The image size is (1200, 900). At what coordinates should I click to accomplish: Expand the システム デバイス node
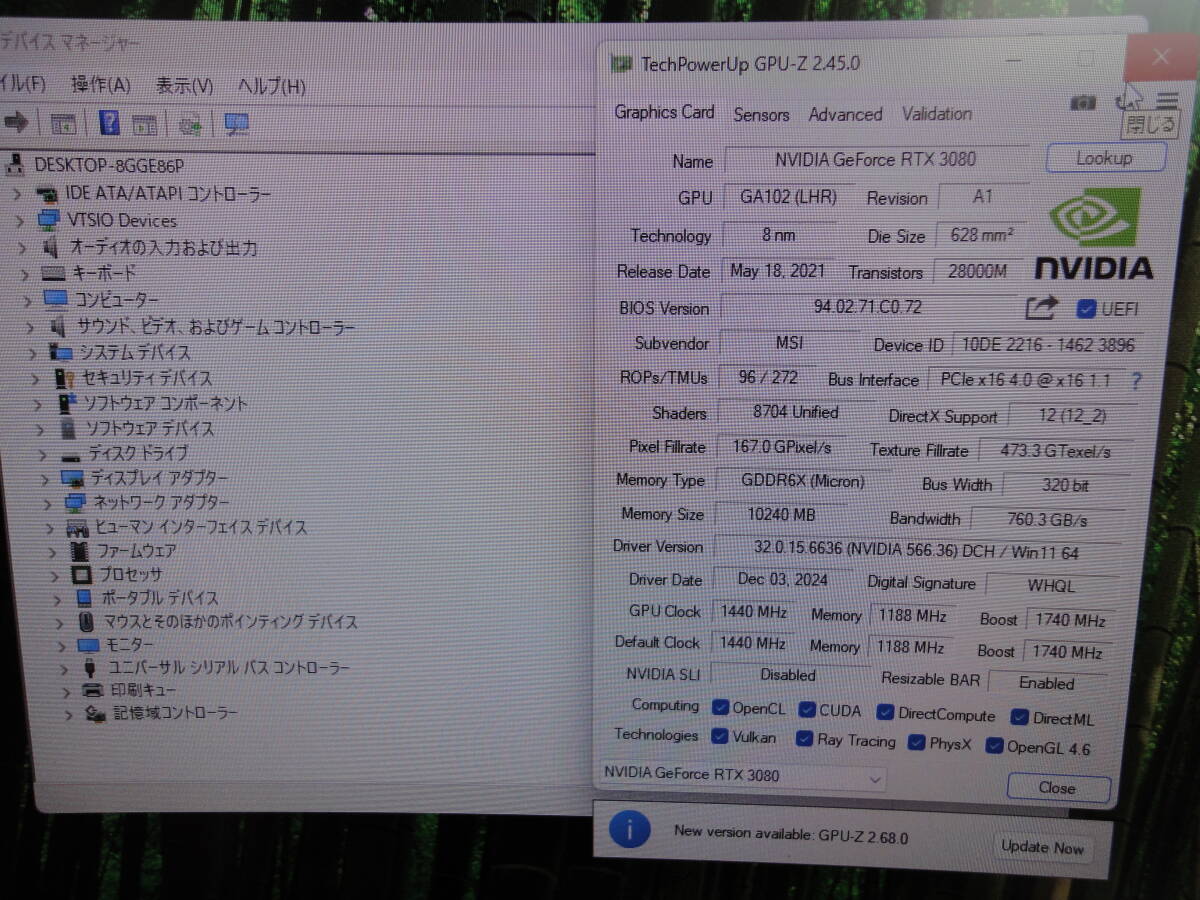click(33, 352)
